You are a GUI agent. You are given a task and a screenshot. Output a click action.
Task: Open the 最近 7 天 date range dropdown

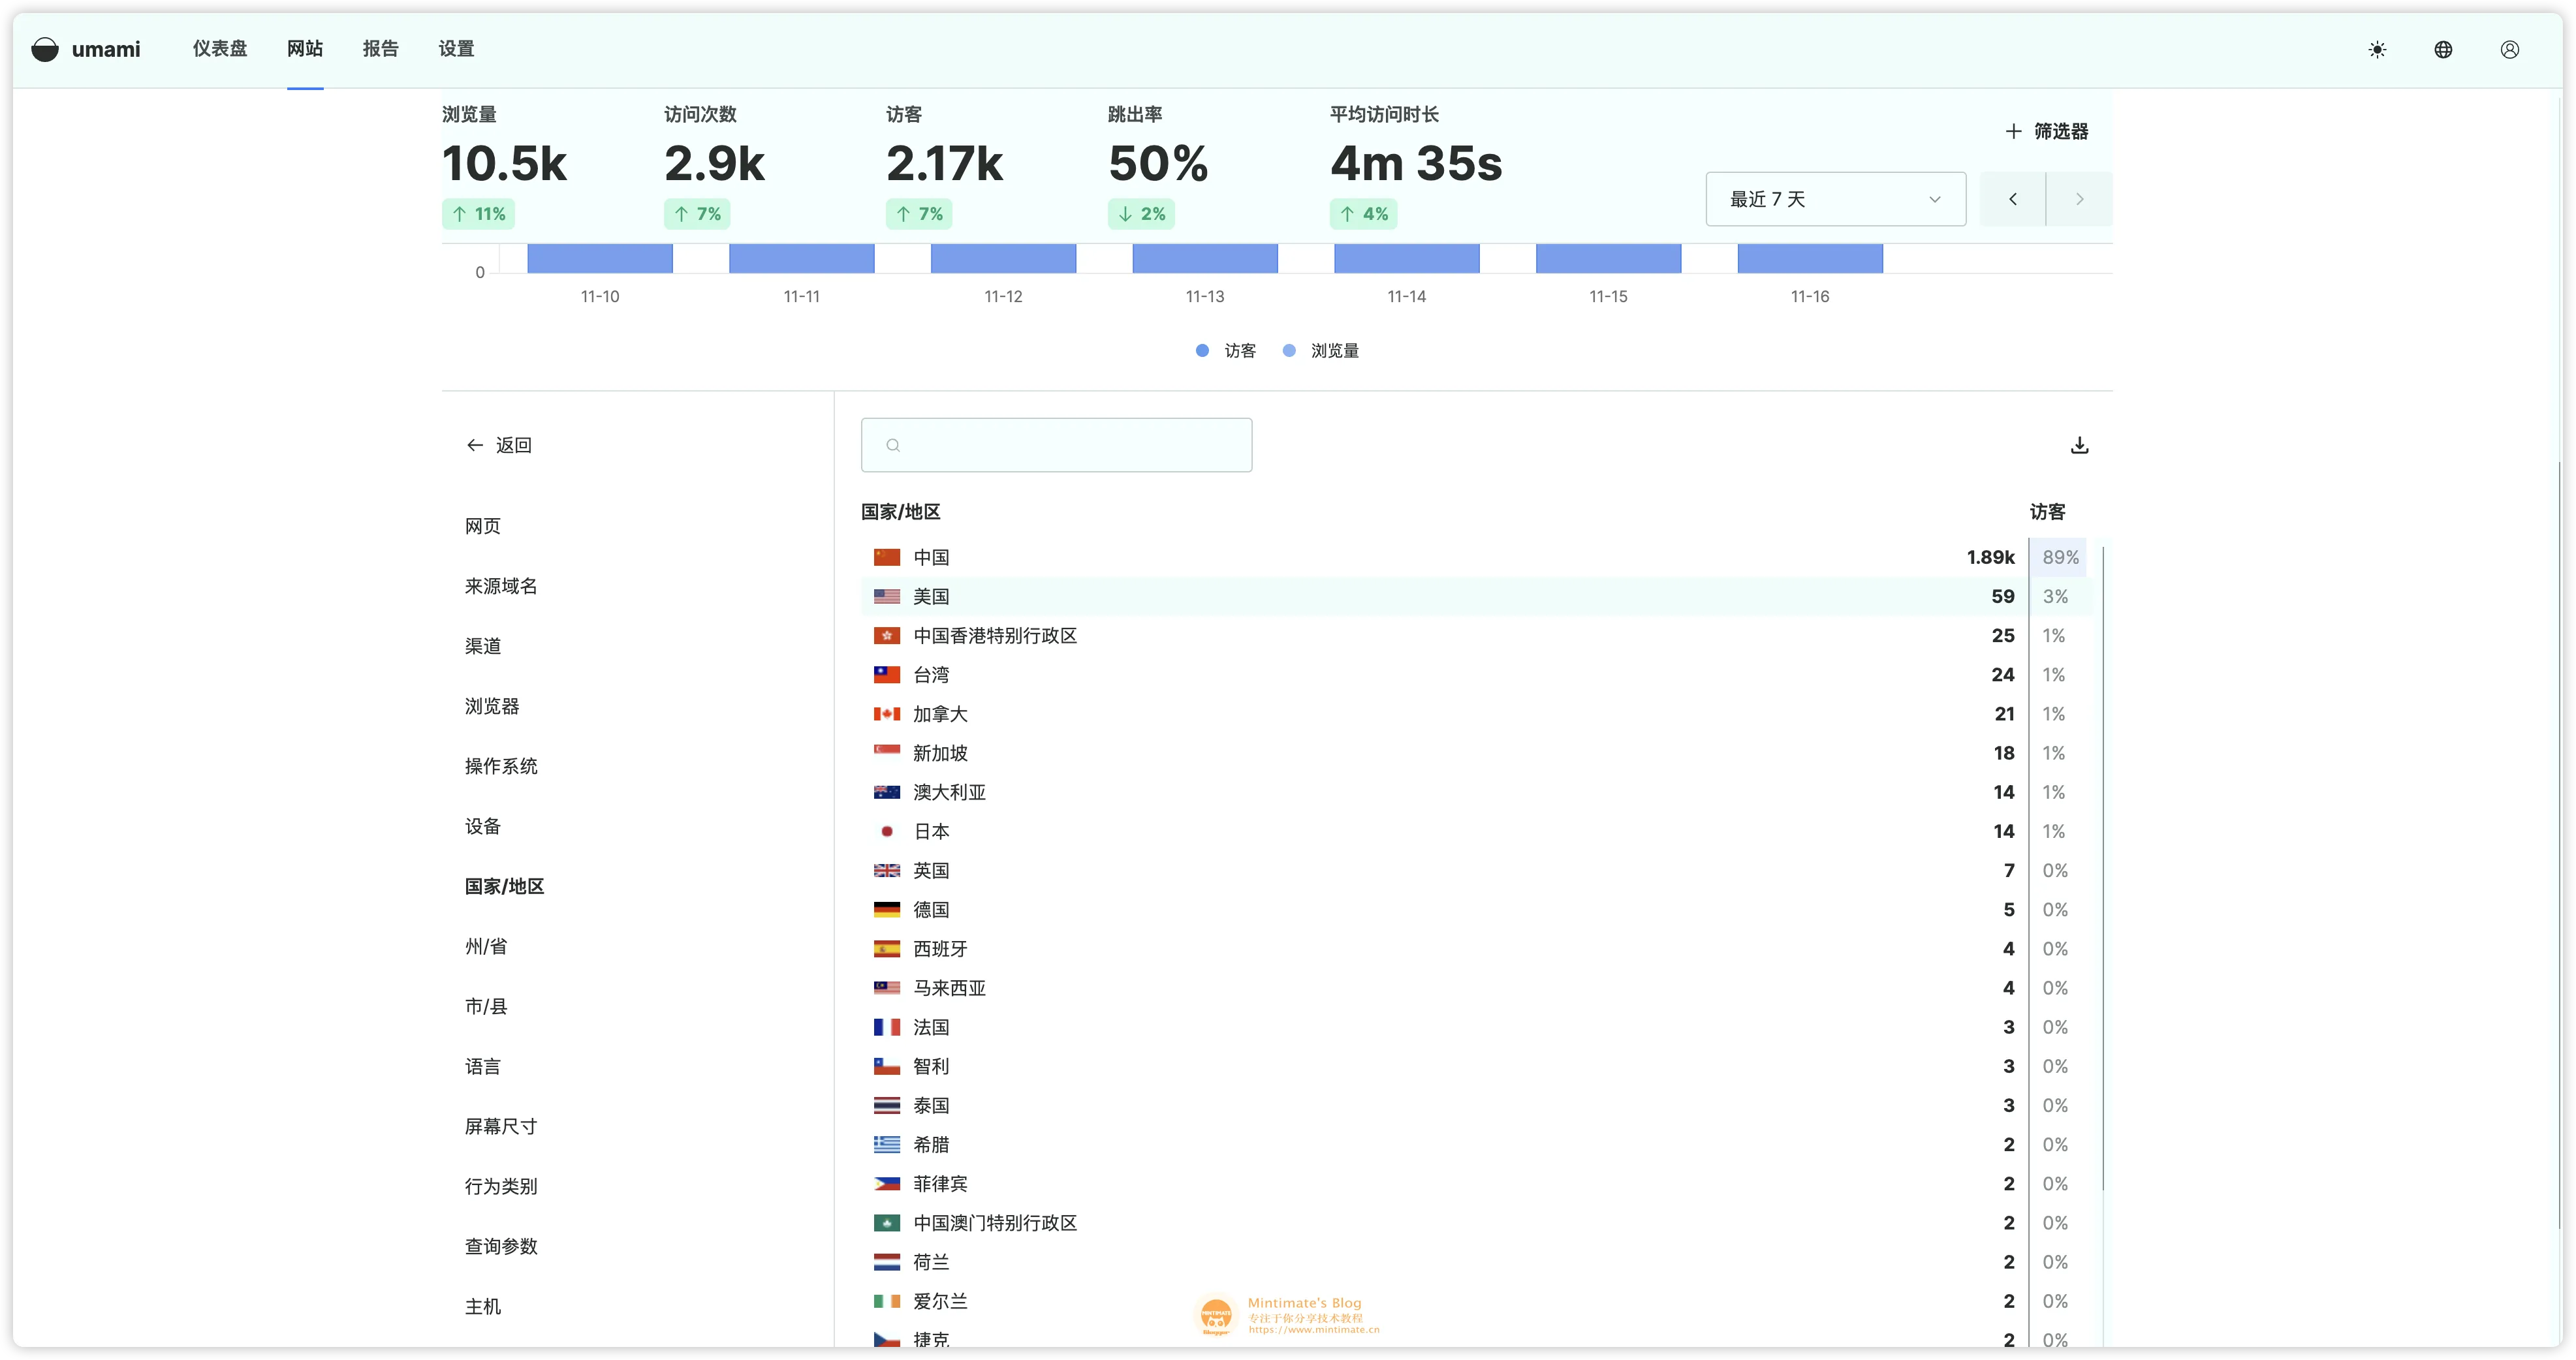1835,199
